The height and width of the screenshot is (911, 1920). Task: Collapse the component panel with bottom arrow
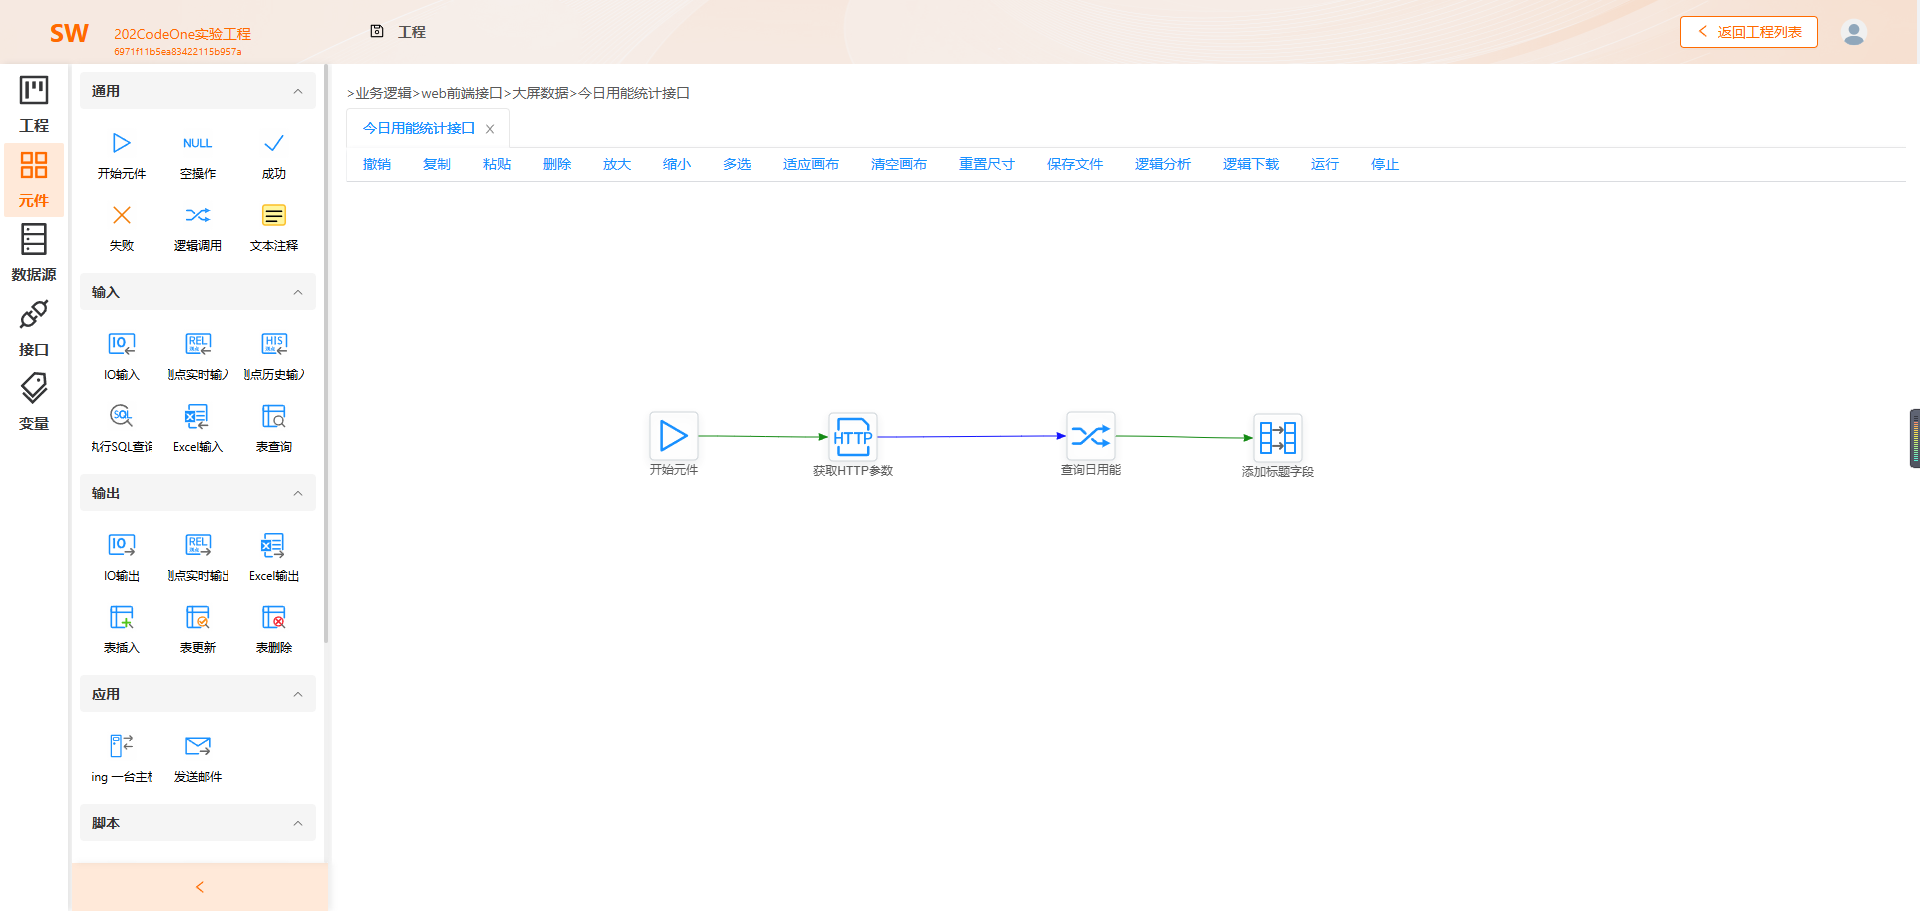[x=199, y=887]
